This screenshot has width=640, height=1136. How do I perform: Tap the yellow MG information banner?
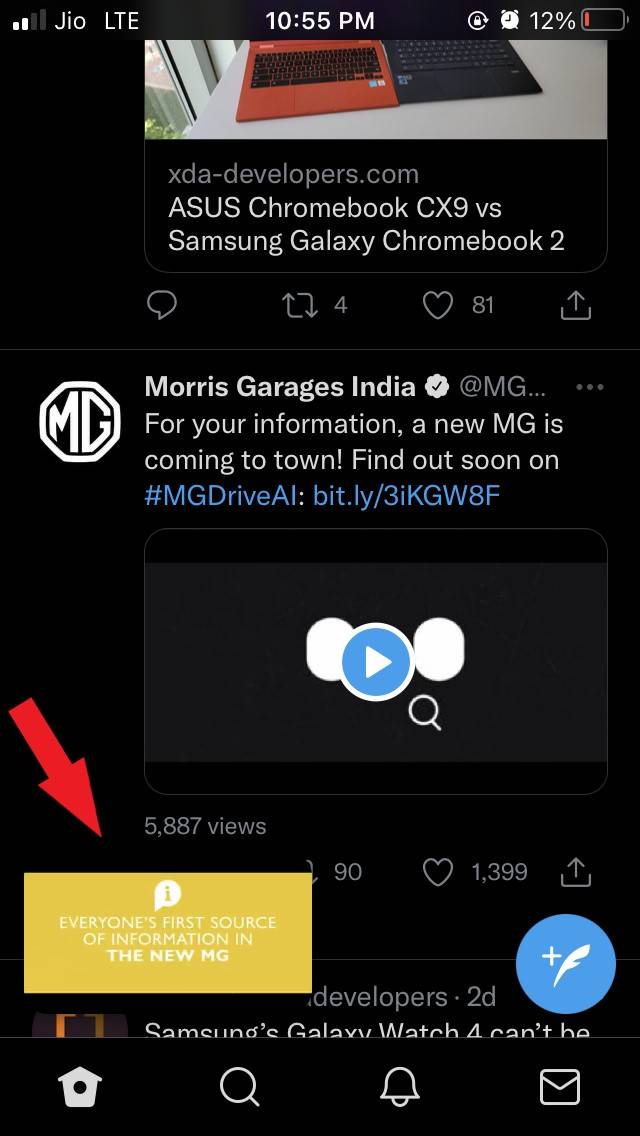168,932
